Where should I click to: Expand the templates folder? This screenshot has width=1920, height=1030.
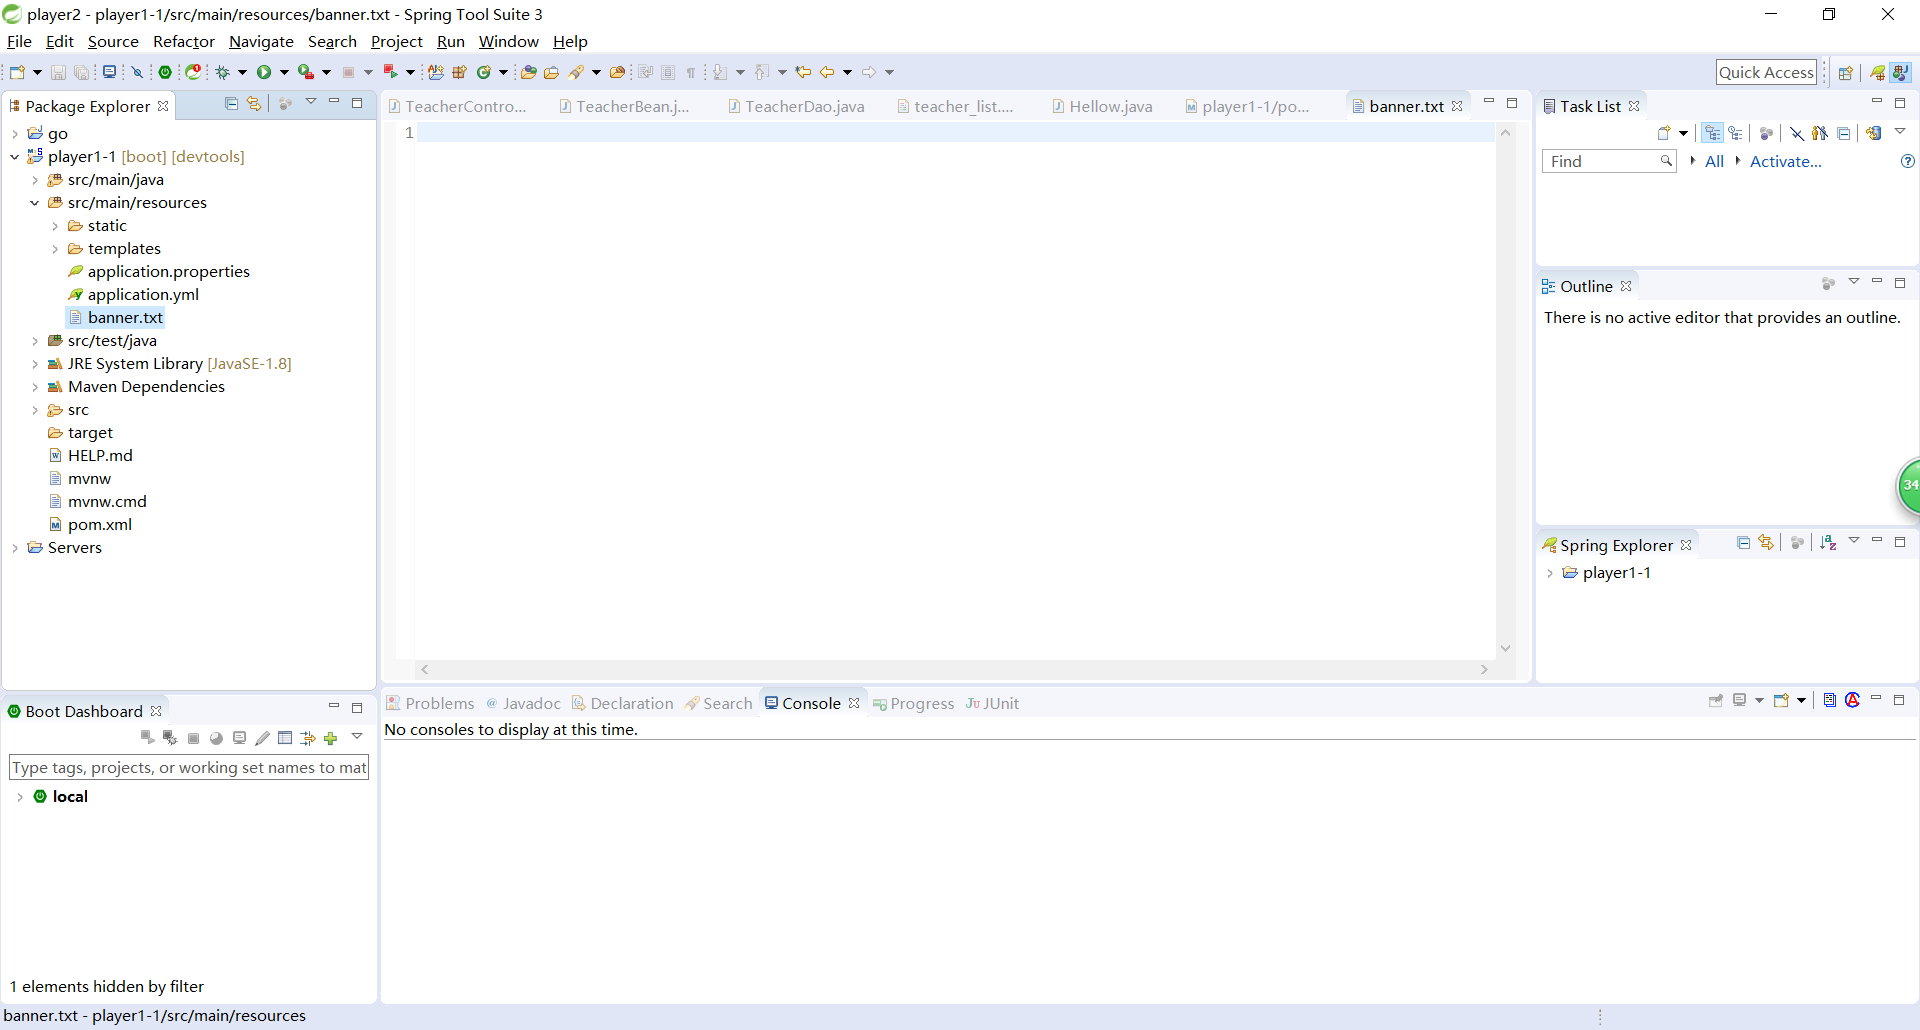pyautogui.click(x=55, y=249)
